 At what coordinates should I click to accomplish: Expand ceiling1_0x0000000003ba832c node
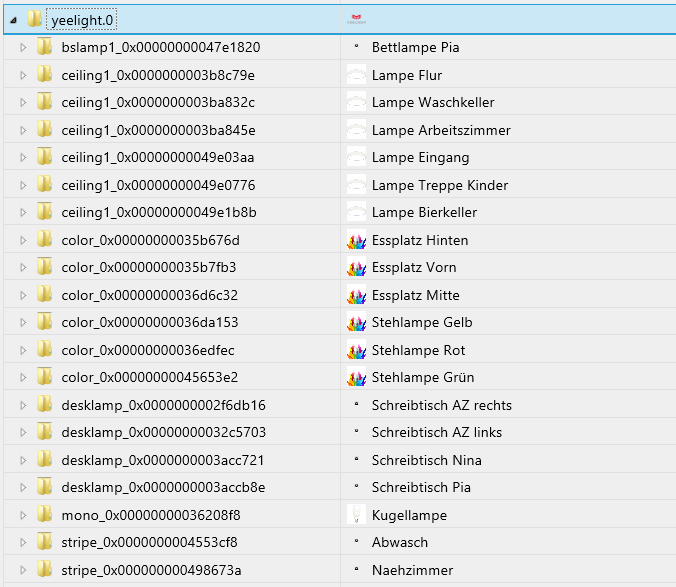[x=23, y=103]
